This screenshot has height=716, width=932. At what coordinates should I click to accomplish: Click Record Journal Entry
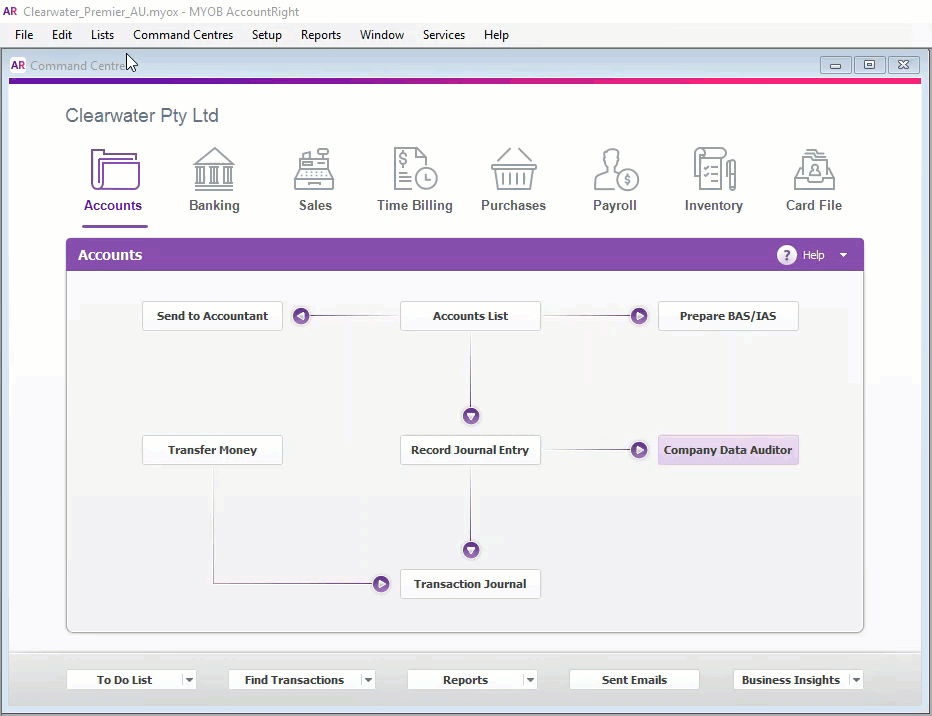[x=470, y=450]
